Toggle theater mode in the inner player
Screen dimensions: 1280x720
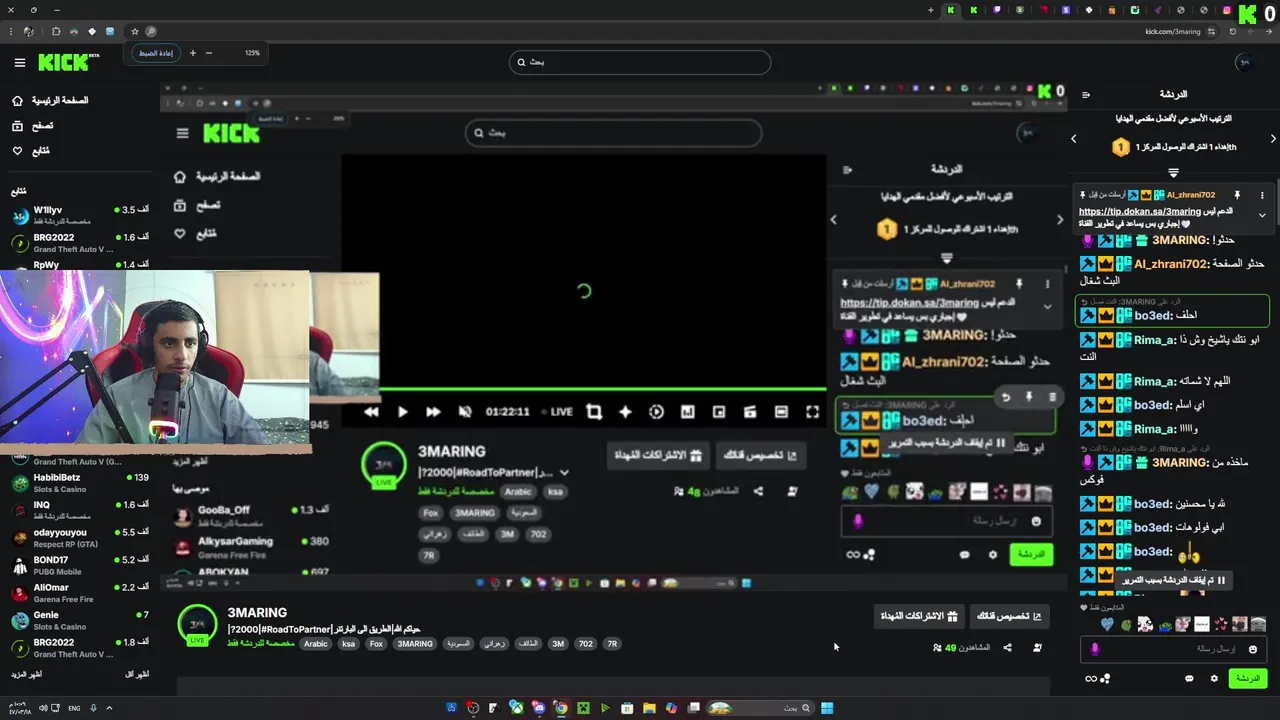[781, 411]
